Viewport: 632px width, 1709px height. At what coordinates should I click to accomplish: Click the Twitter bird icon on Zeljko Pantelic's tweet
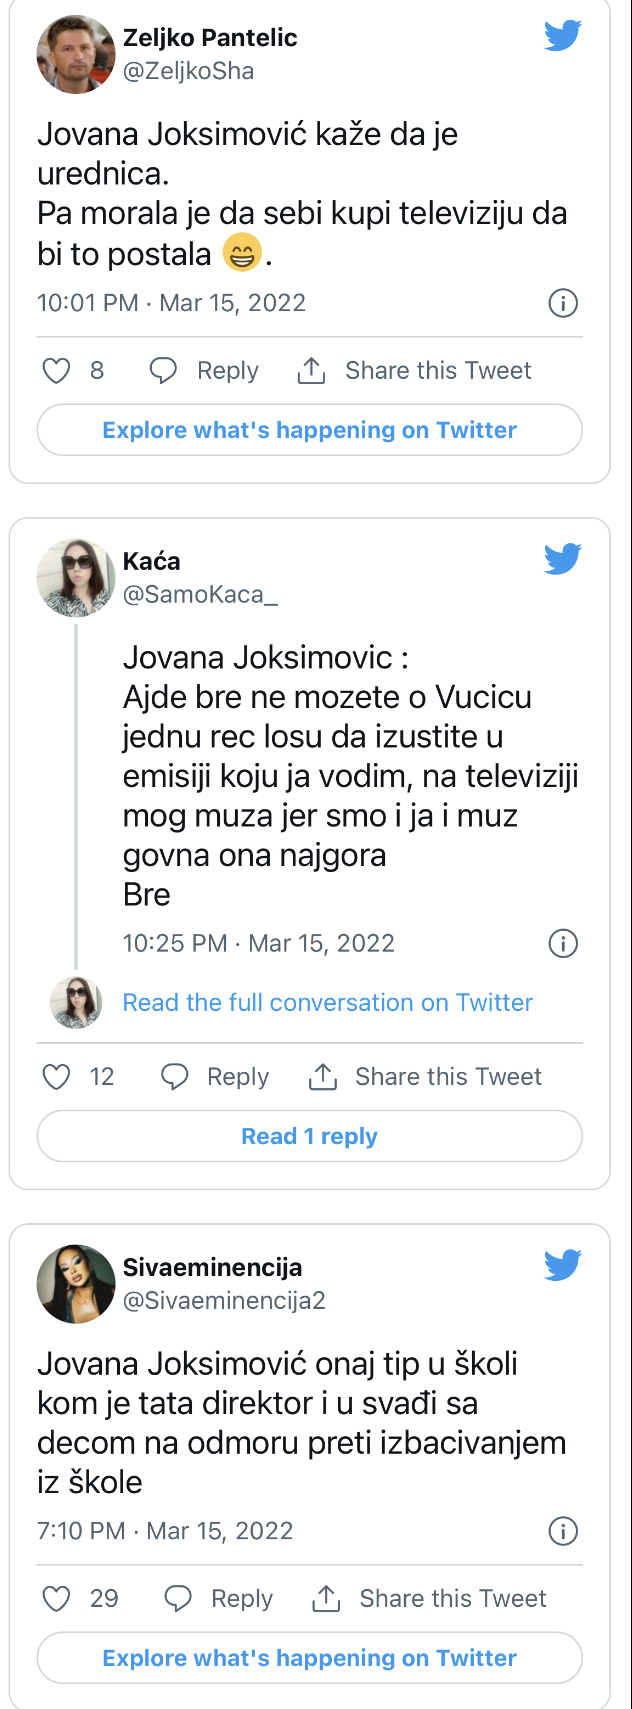click(563, 36)
